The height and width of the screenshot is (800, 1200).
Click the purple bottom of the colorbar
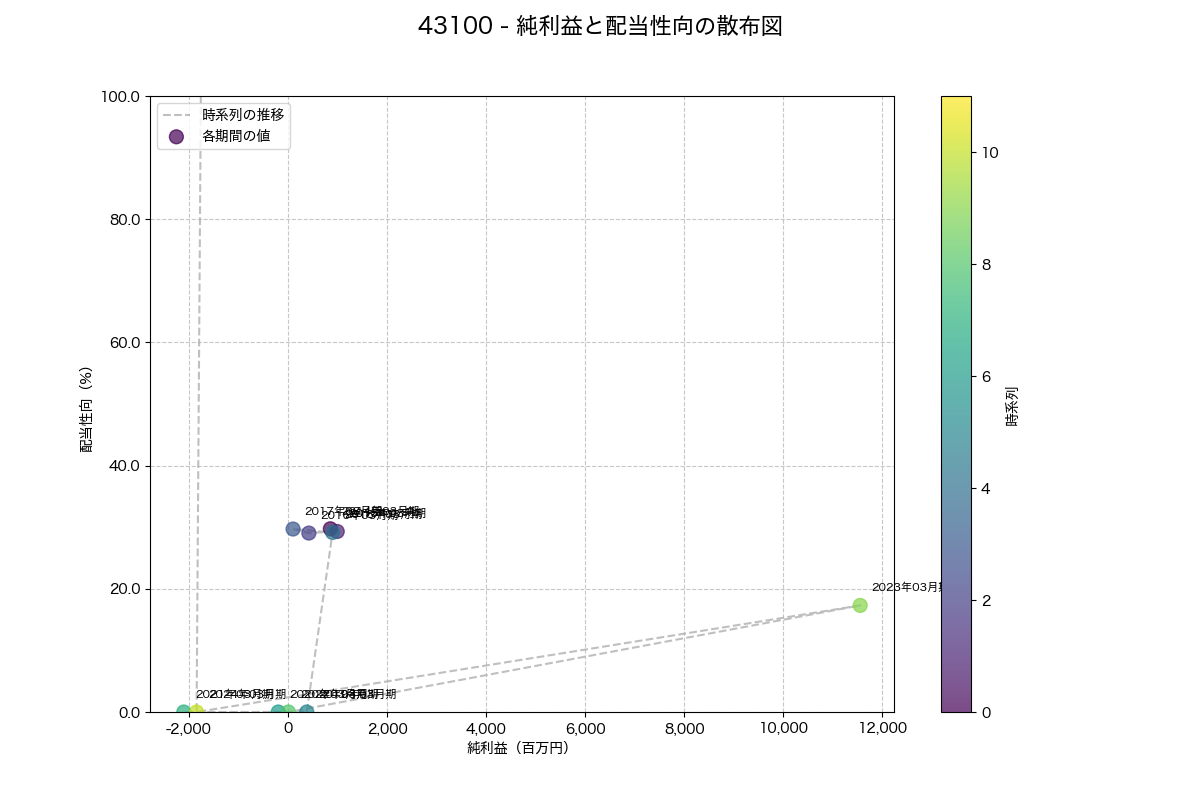coord(956,707)
